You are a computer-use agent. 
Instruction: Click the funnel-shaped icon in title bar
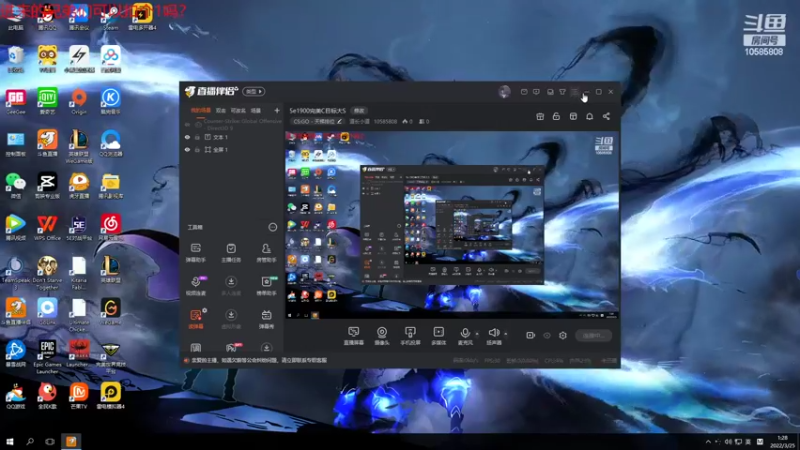pyautogui.click(x=562, y=92)
